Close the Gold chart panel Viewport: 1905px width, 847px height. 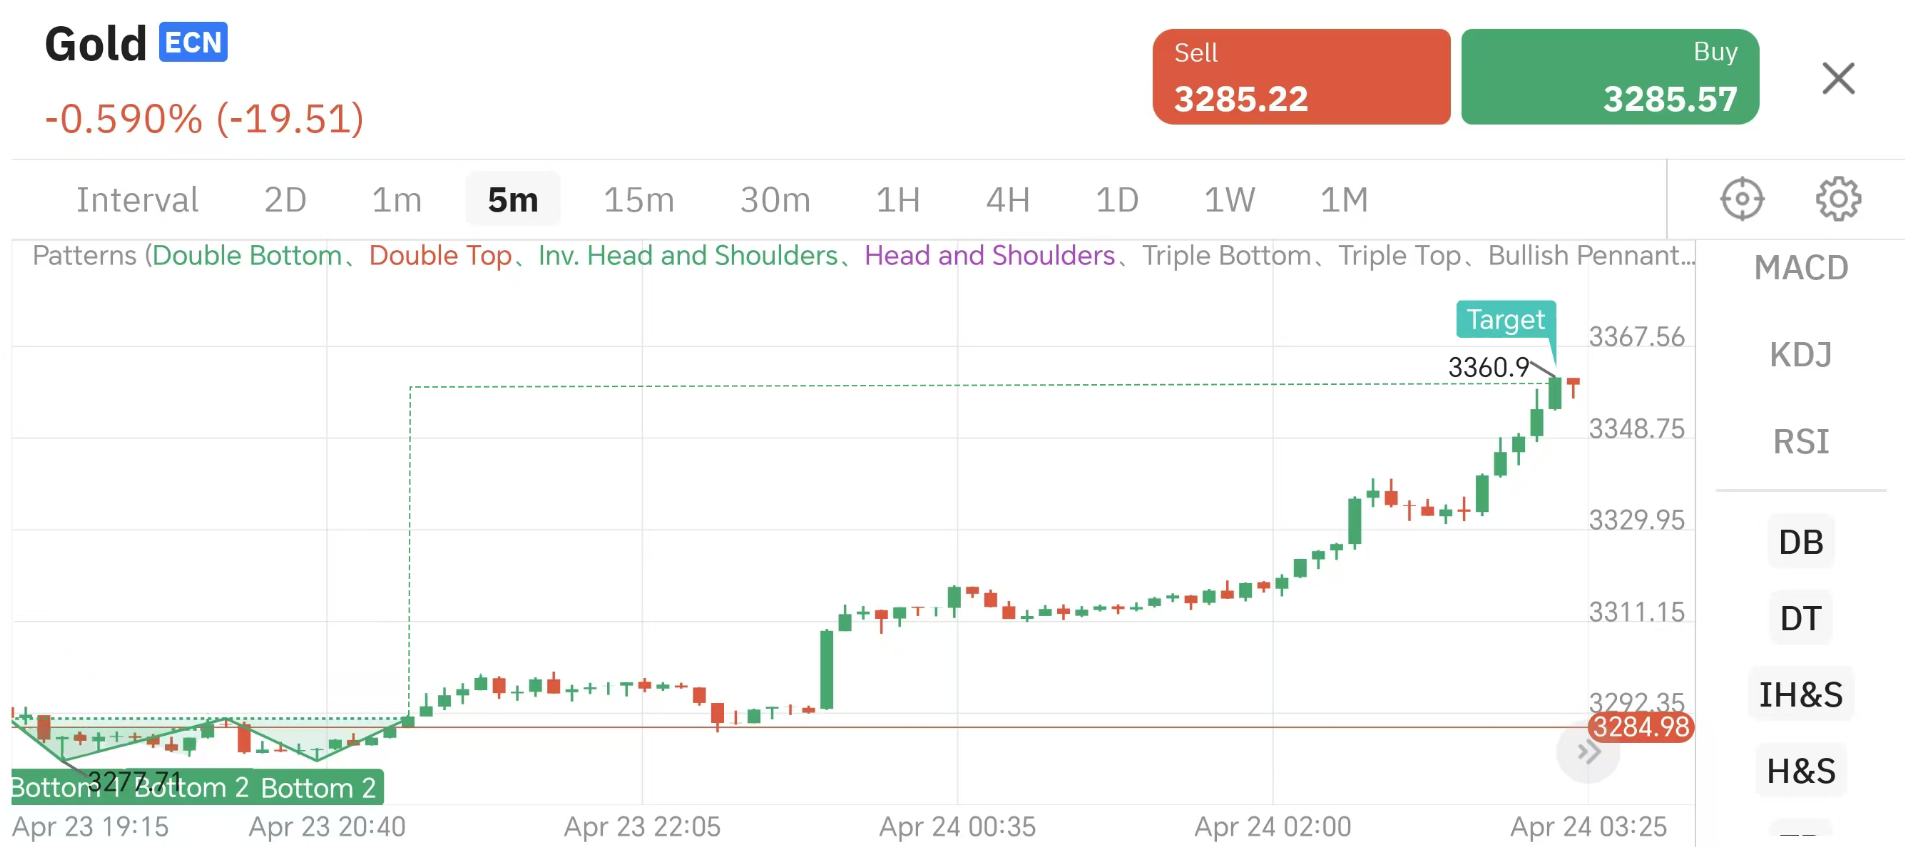pos(1838,78)
